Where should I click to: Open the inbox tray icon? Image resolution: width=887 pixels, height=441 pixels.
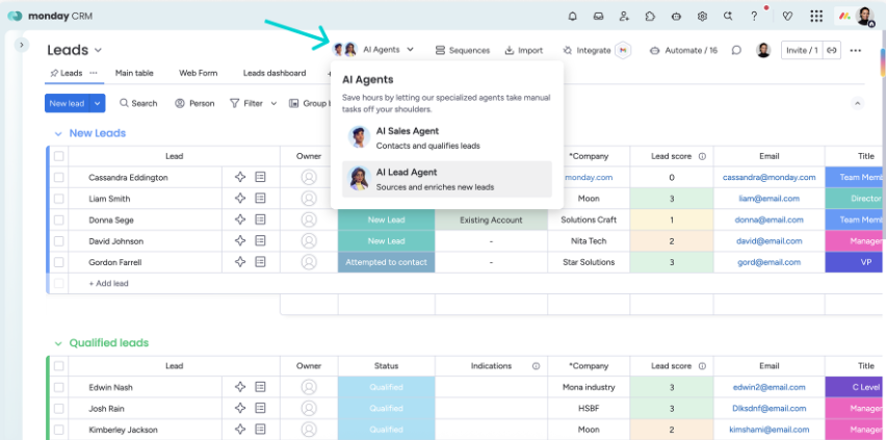coord(599,16)
